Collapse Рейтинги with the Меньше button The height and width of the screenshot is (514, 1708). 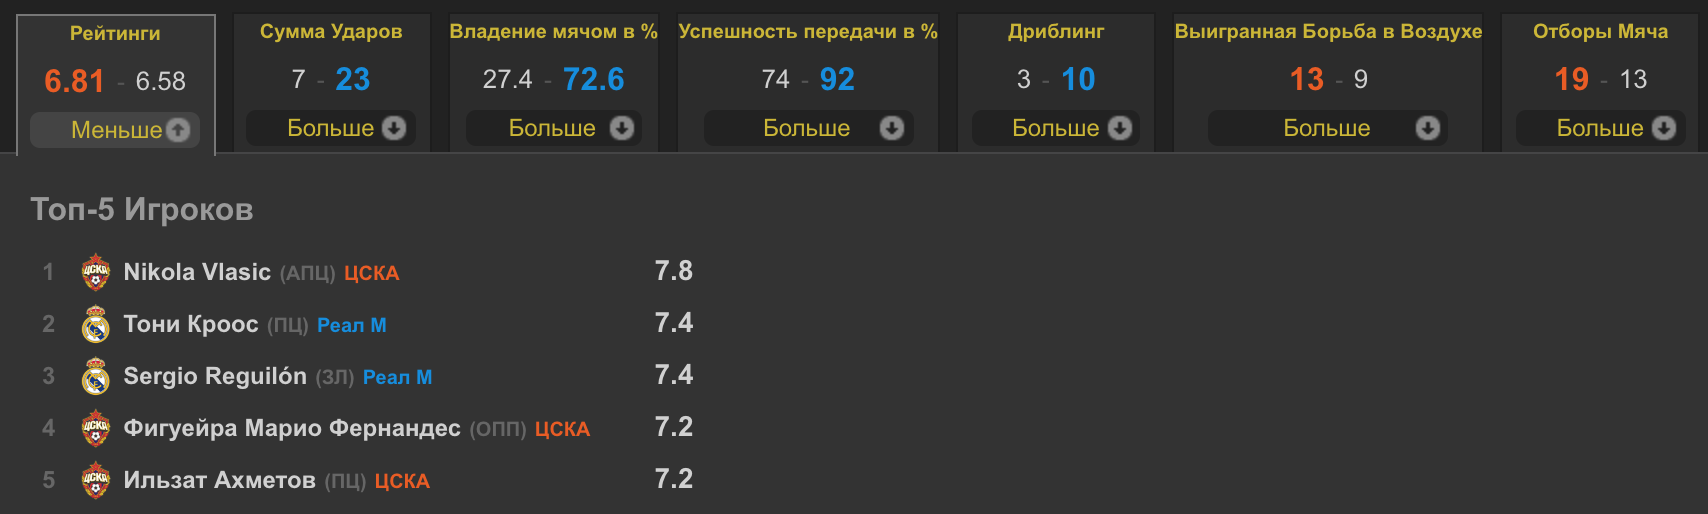[x=116, y=130]
